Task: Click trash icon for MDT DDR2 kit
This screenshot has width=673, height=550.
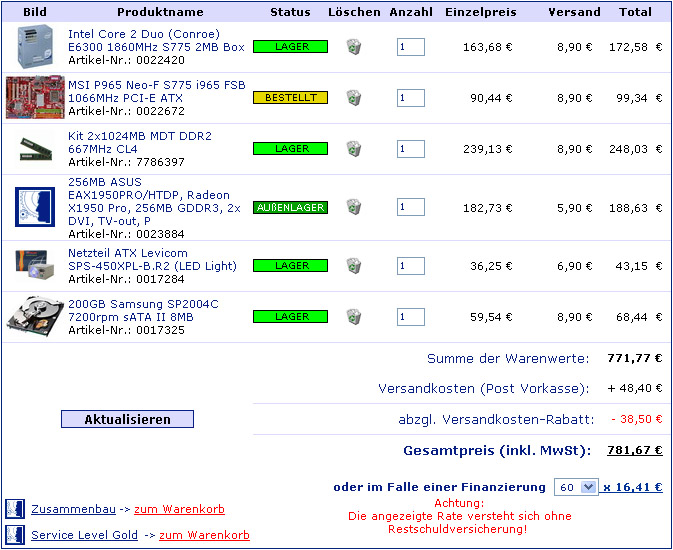Action: tap(354, 149)
